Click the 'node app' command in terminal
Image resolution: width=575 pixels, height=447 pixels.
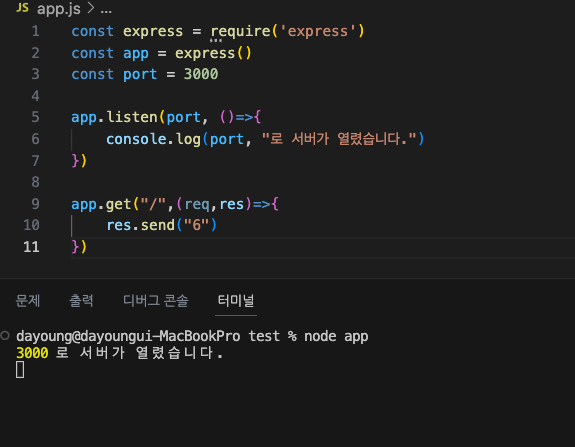coord(336,336)
